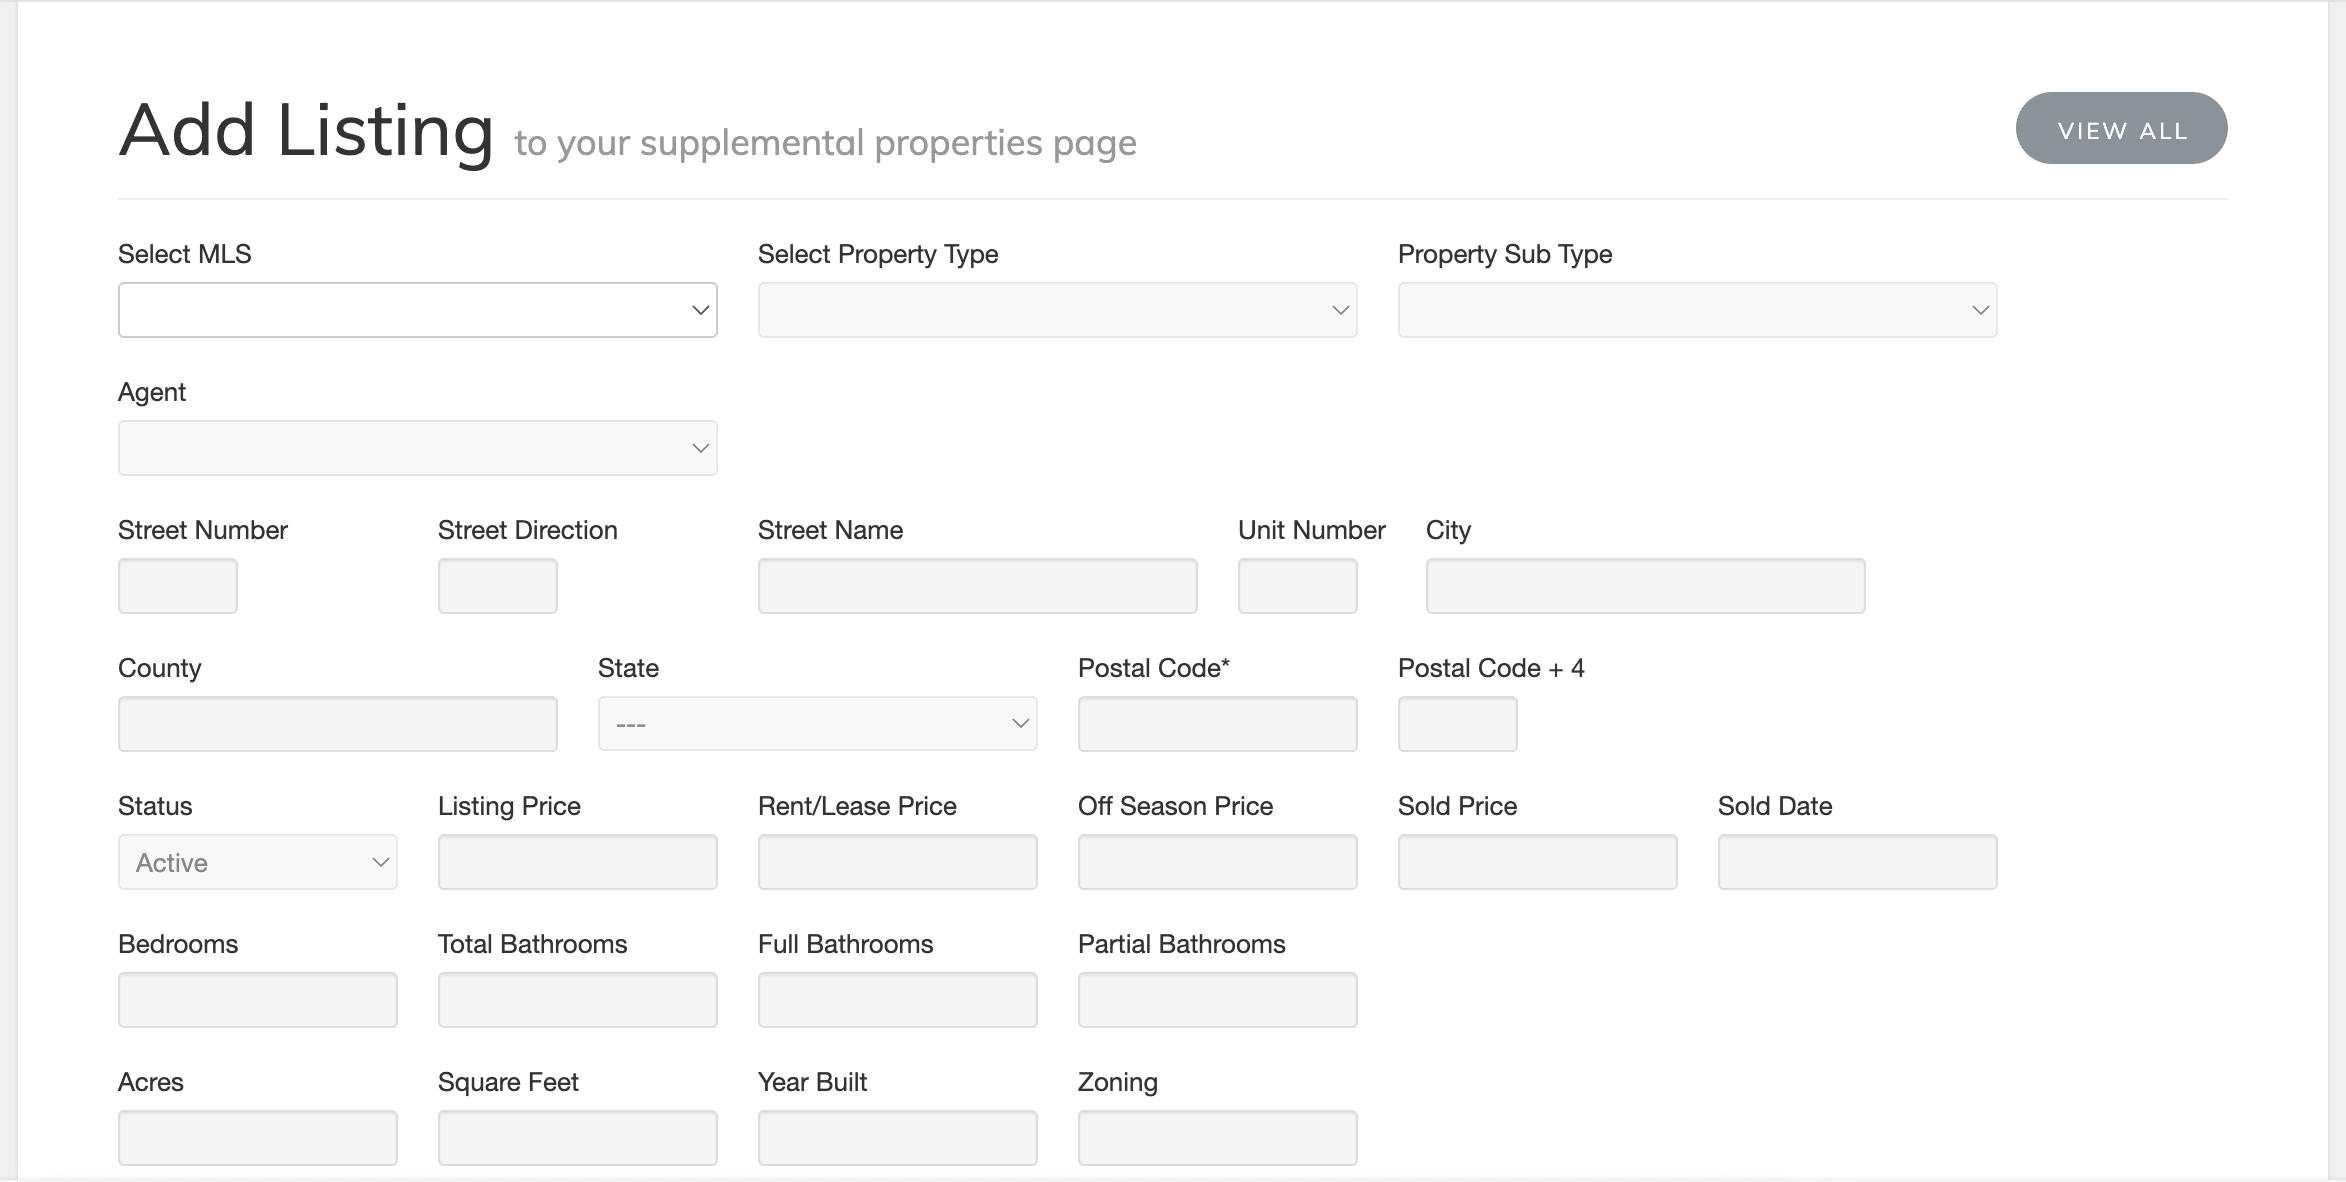Focus the Sold Date field
Image resolution: width=2346 pixels, height=1182 pixels.
pos(1857,862)
